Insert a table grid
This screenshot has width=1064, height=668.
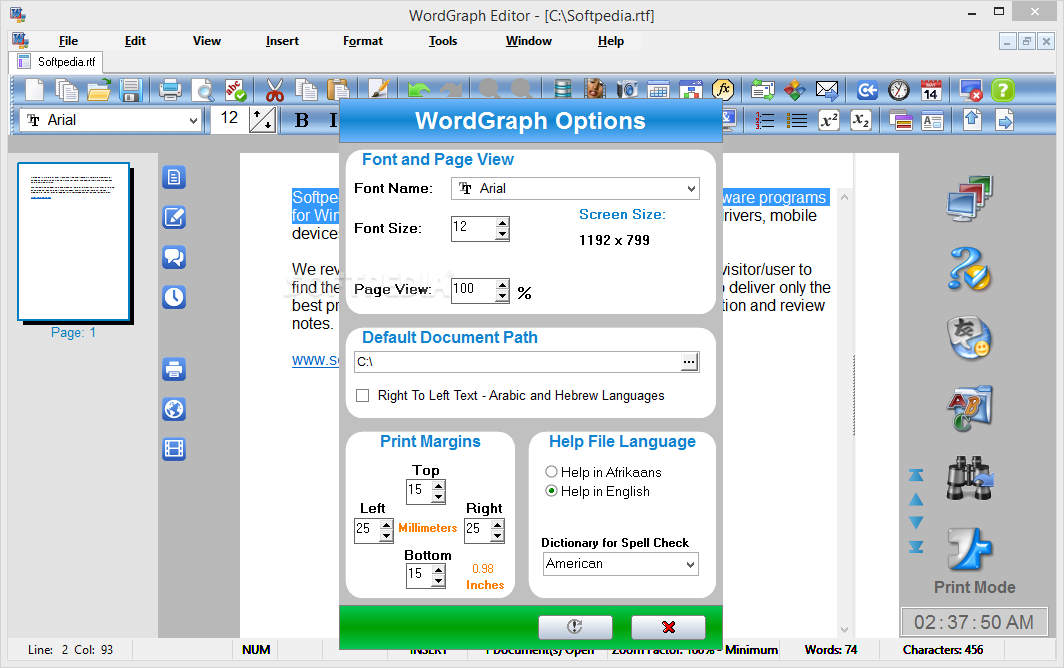coord(658,90)
